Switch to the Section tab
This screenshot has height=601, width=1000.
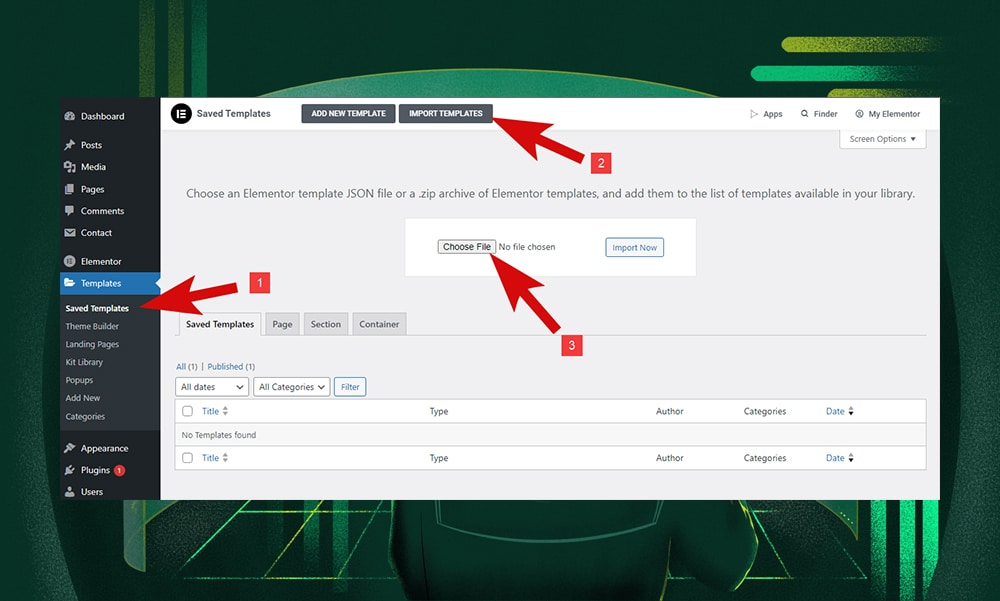[325, 324]
